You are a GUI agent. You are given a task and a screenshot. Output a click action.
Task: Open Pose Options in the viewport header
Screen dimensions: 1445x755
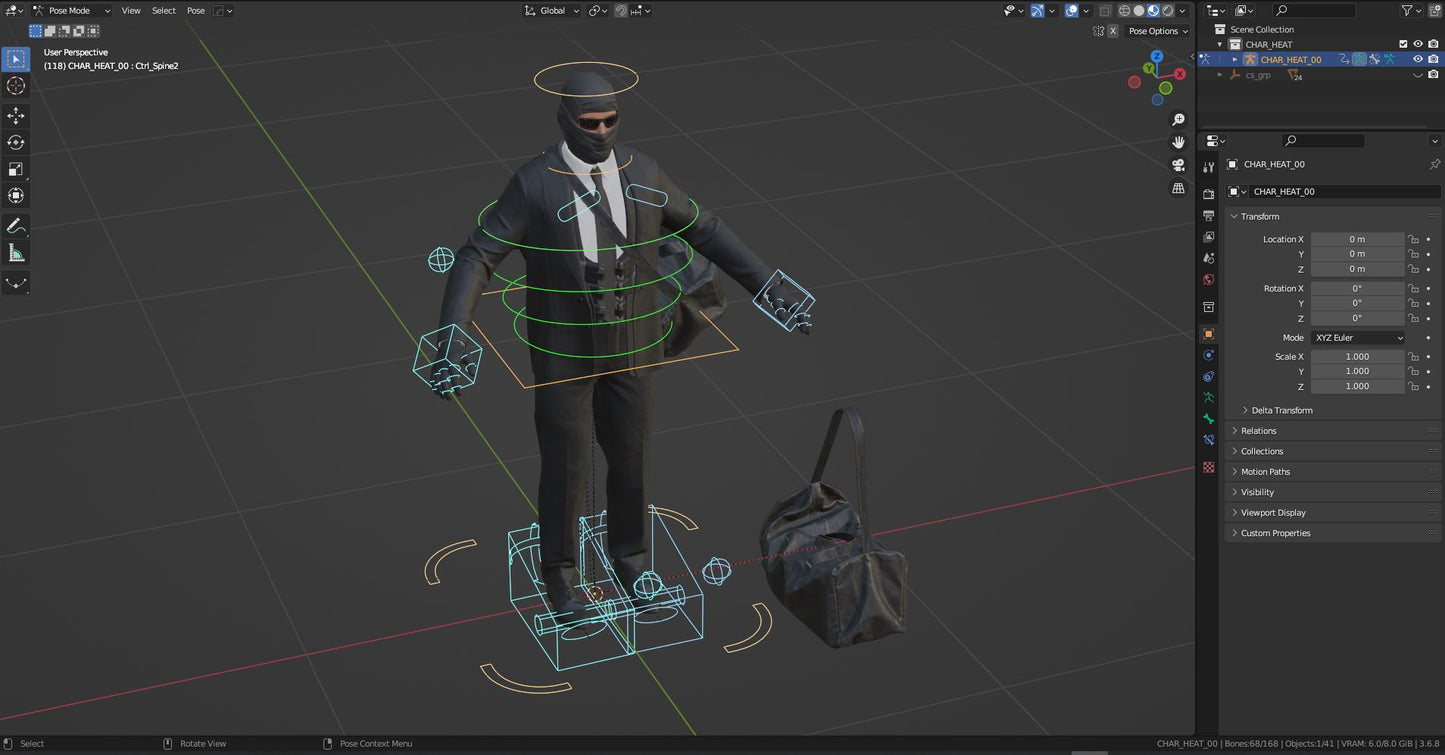[x=1155, y=31]
